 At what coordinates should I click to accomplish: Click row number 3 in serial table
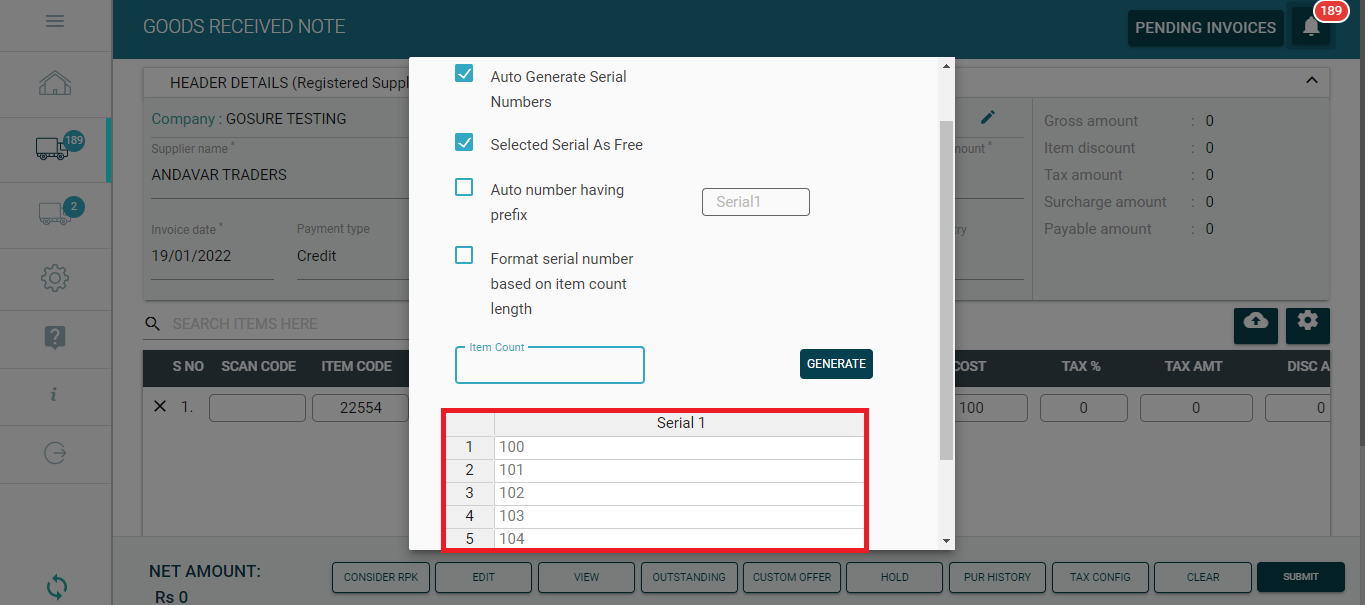pos(470,493)
